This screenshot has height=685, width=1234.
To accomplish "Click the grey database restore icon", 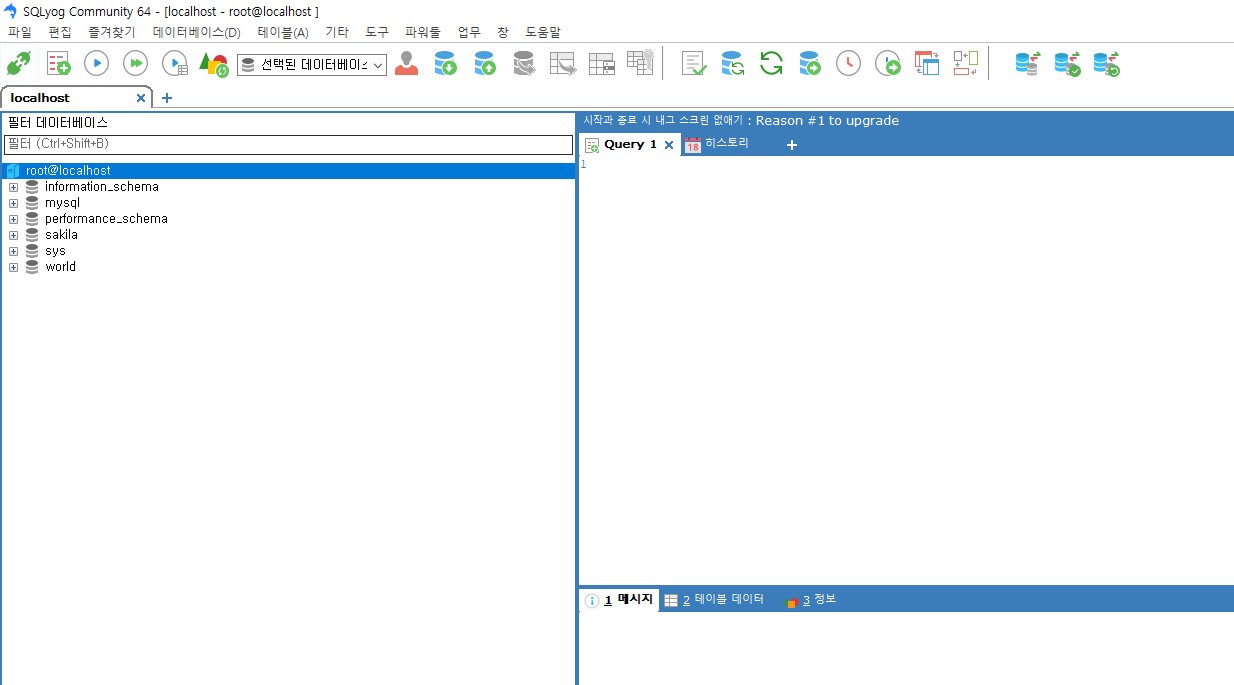I will point(524,64).
